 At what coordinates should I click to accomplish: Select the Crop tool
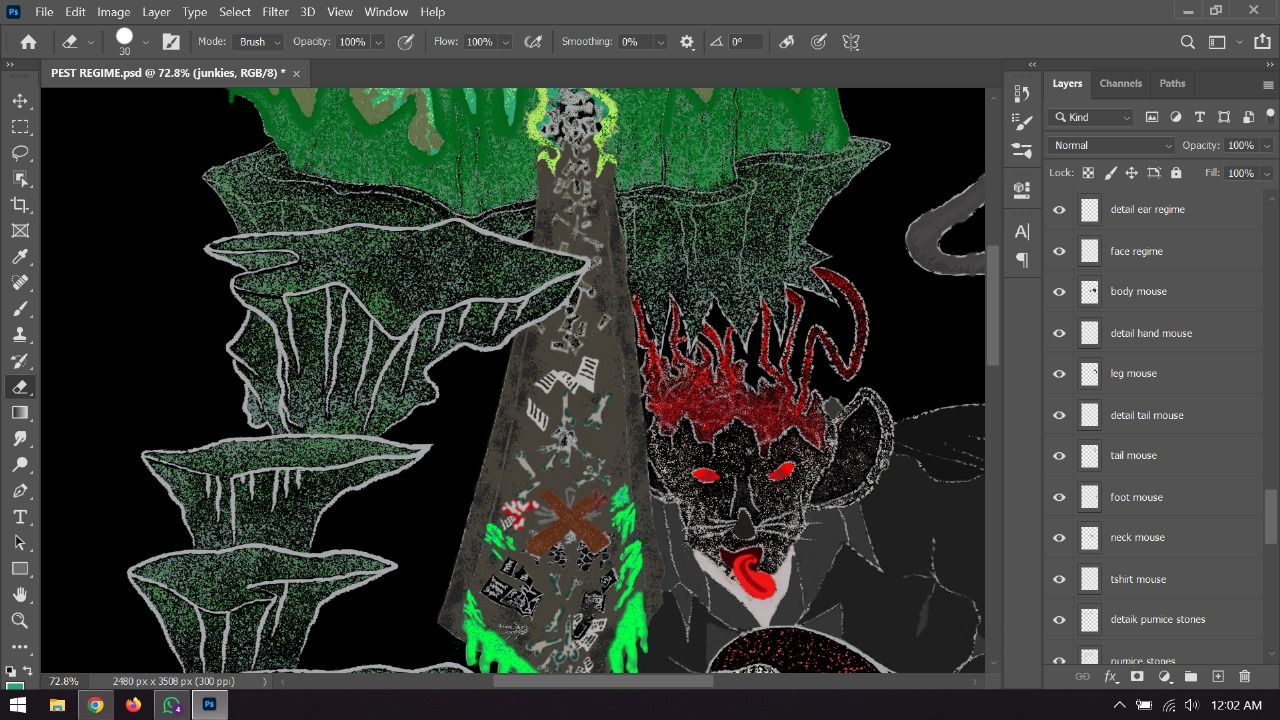click(x=20, y=205)
